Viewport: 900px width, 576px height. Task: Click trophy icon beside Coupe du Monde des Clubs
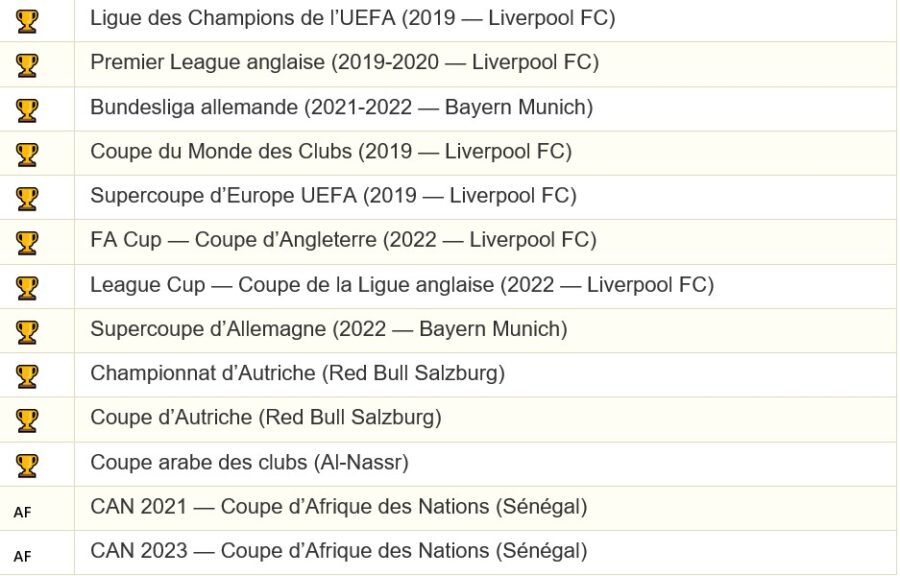click(27, 154)
